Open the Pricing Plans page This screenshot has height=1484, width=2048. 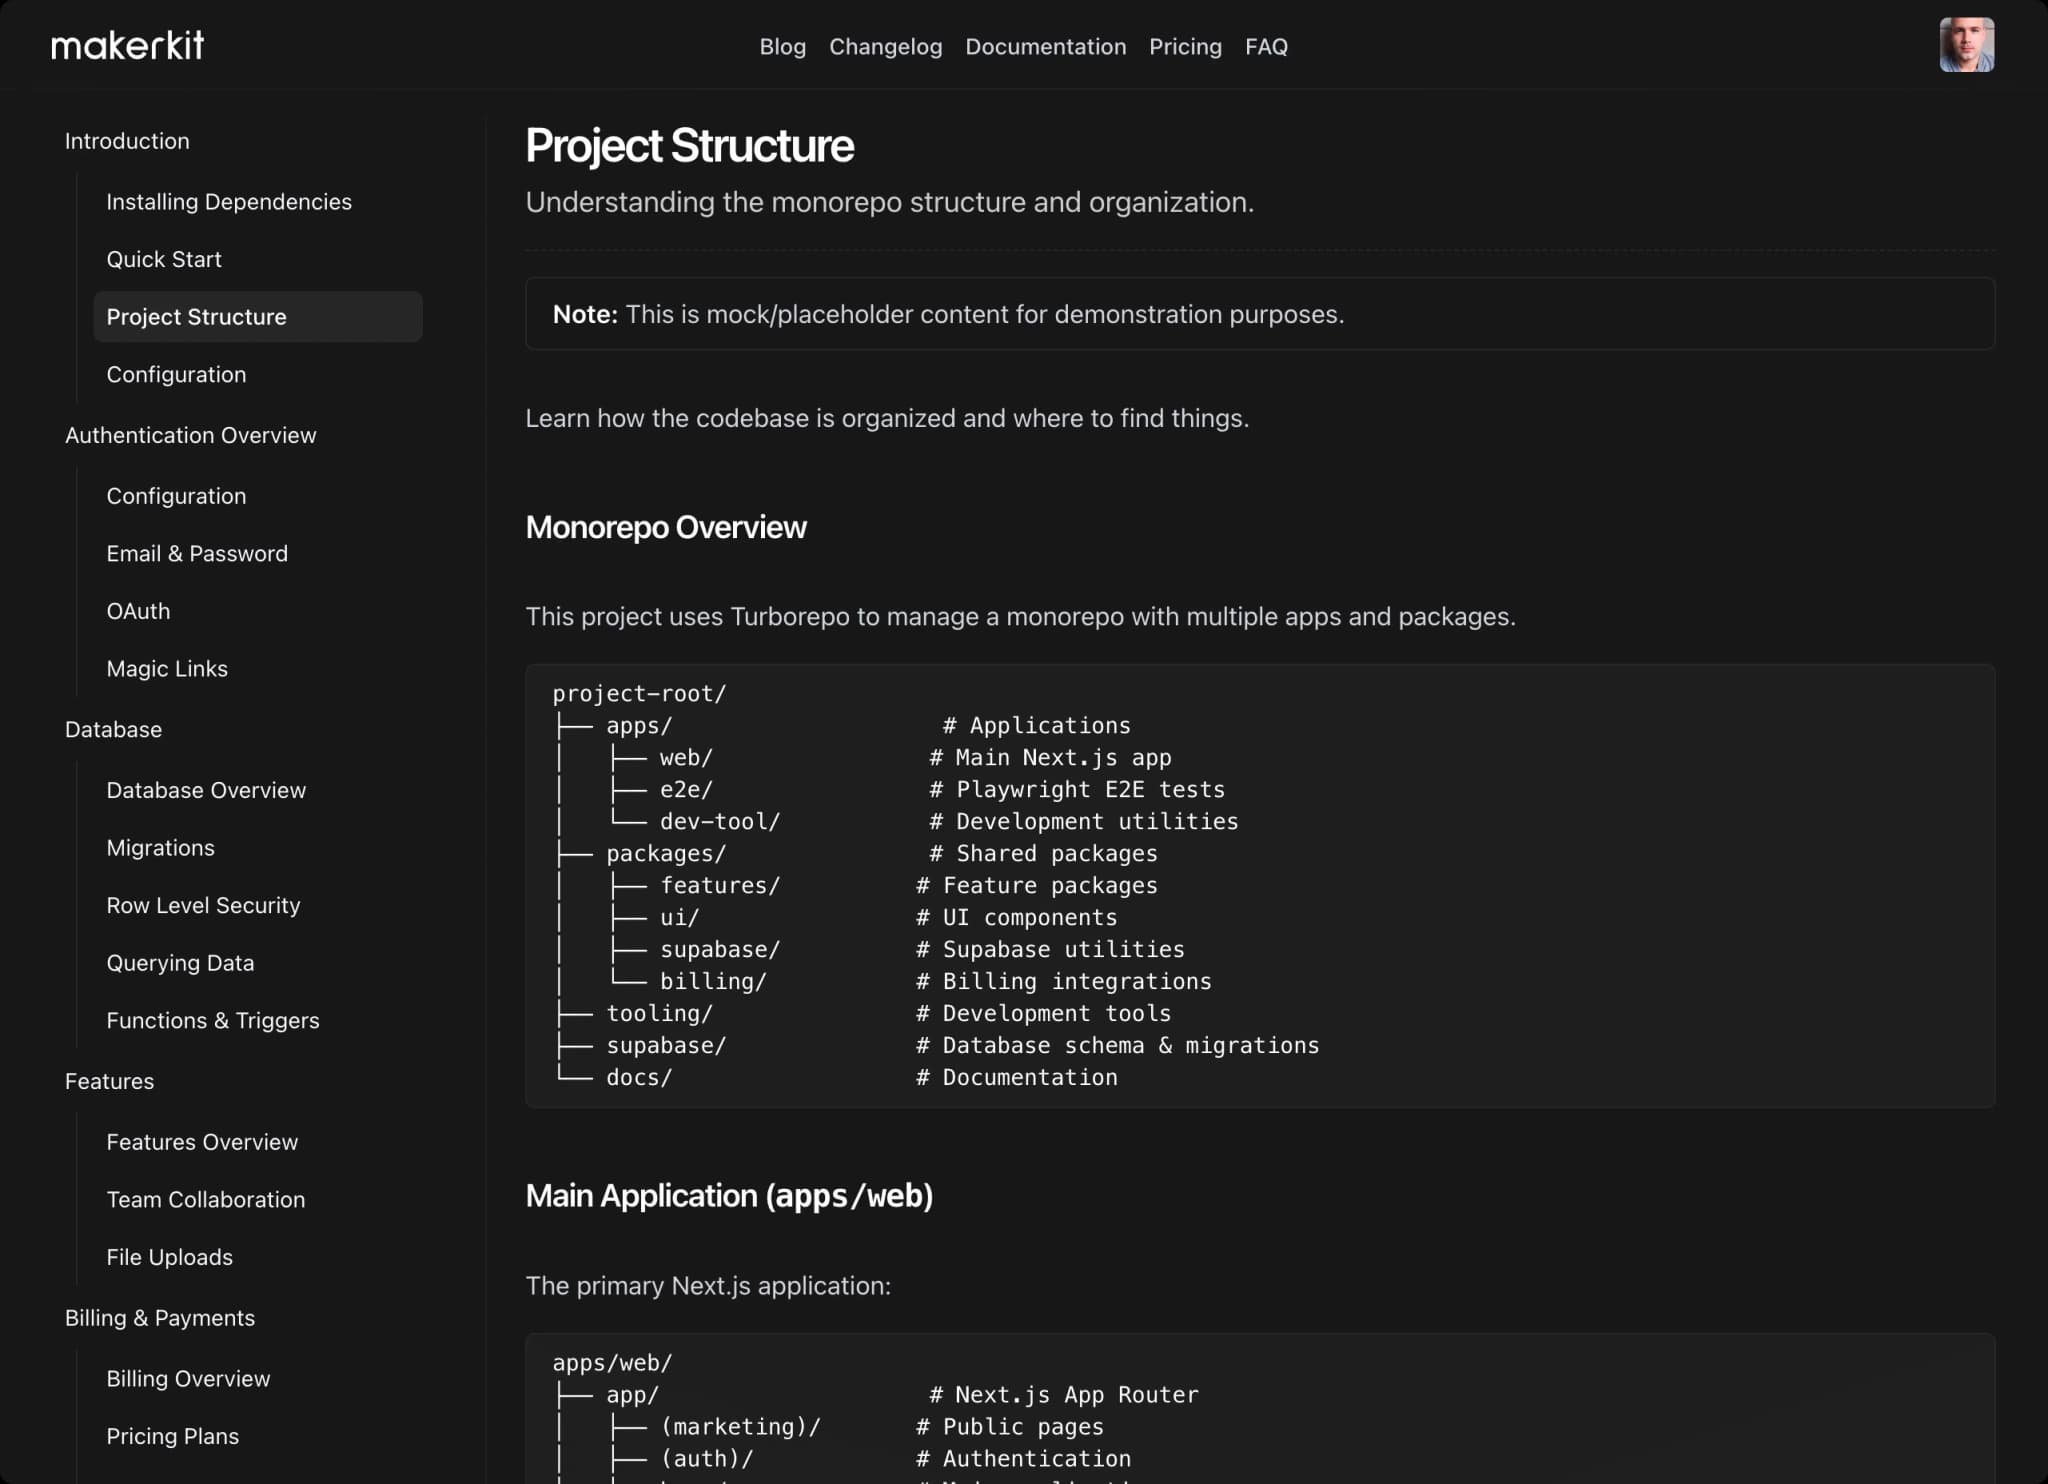click(172, 1435)
